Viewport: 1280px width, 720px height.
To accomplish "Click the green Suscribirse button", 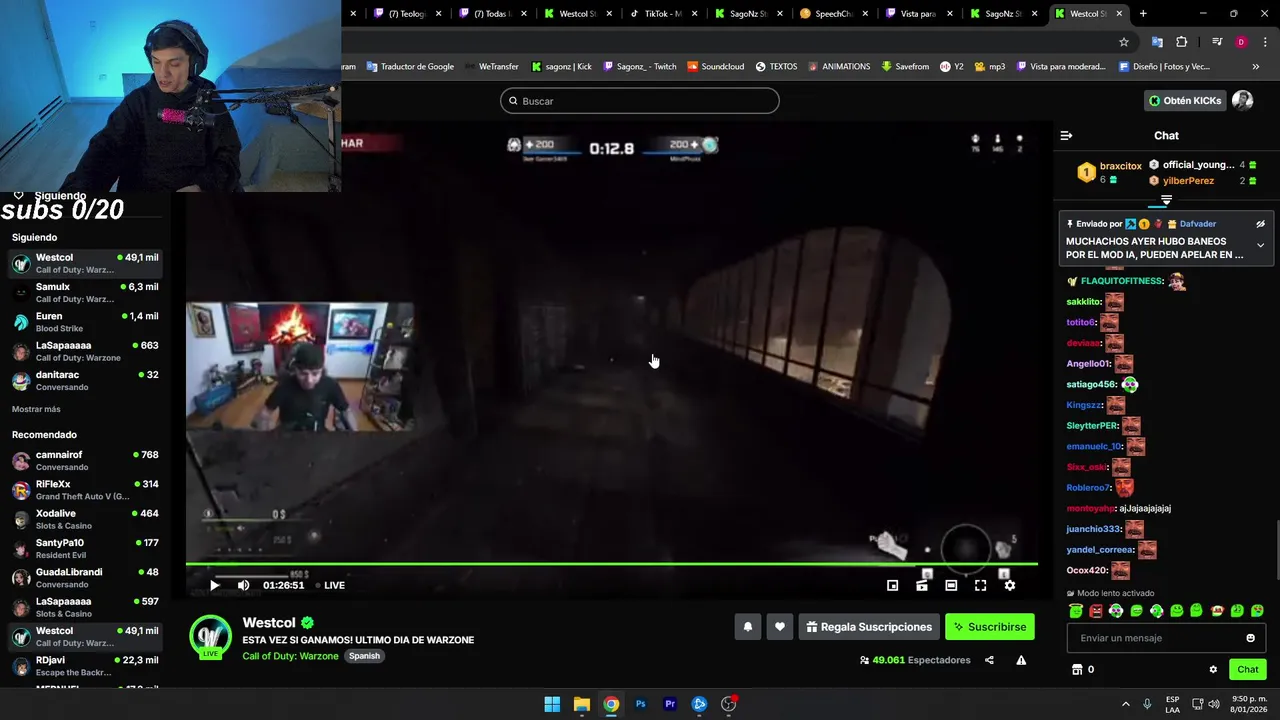I will point(990,627).
